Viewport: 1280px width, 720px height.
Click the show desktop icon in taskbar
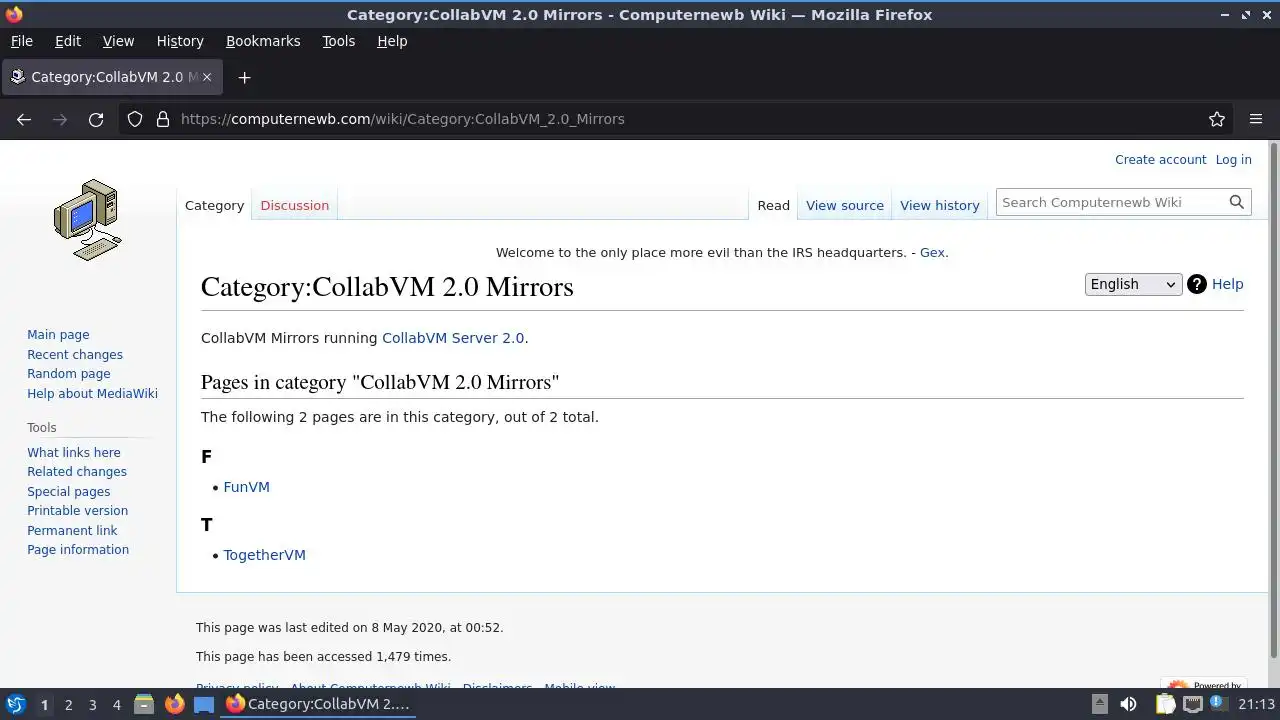204,704
